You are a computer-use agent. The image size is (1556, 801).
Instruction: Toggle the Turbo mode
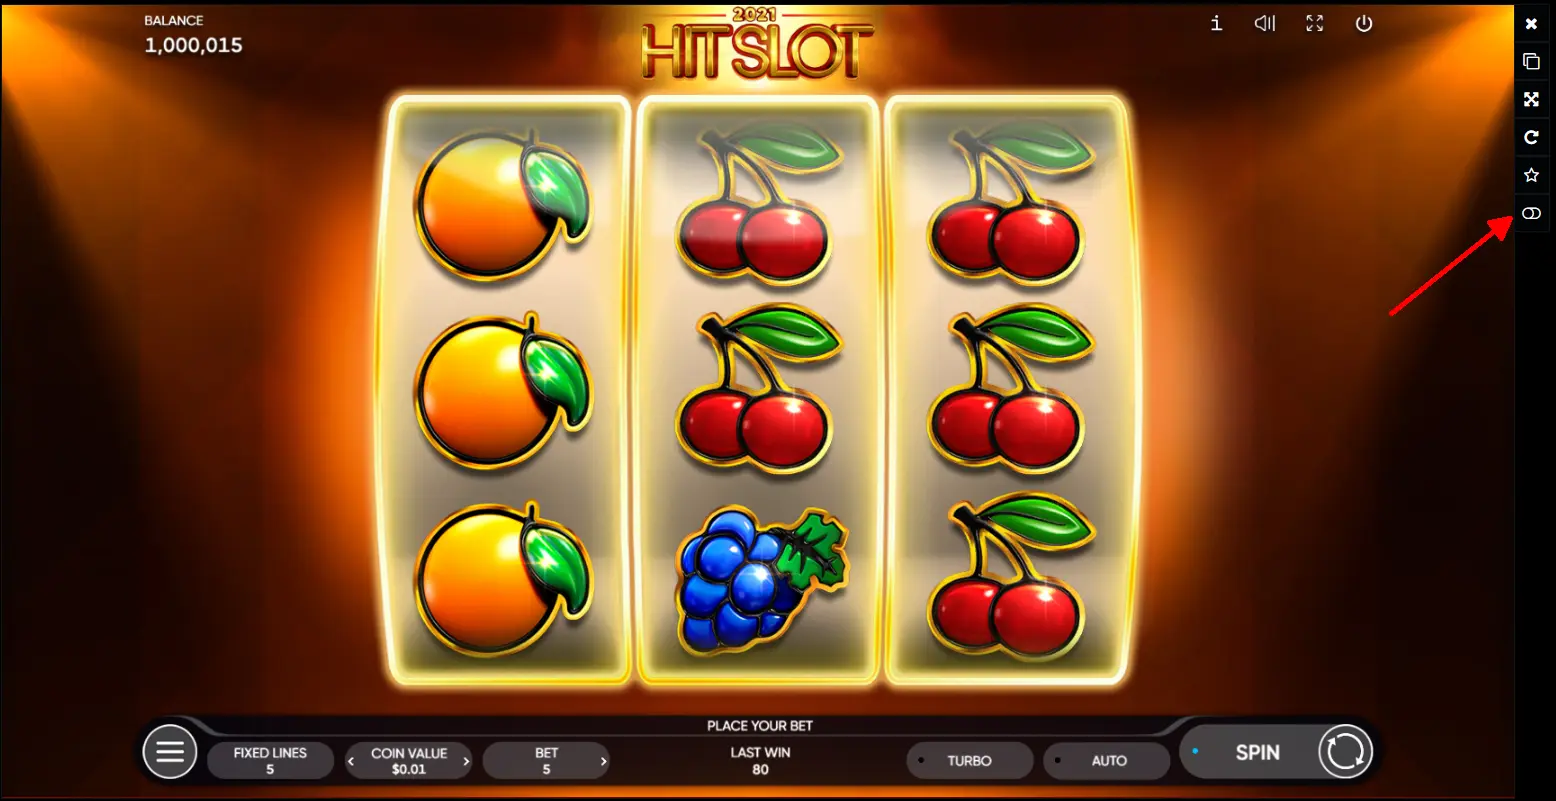(x=969, y=760)
